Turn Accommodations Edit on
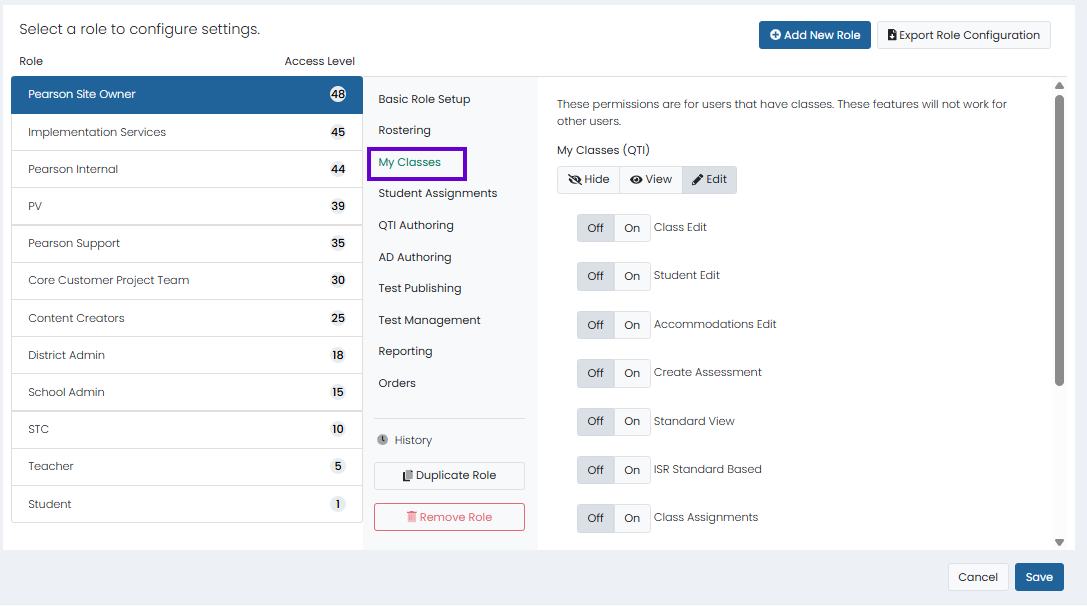1087x606 pixels. point(632,324)
